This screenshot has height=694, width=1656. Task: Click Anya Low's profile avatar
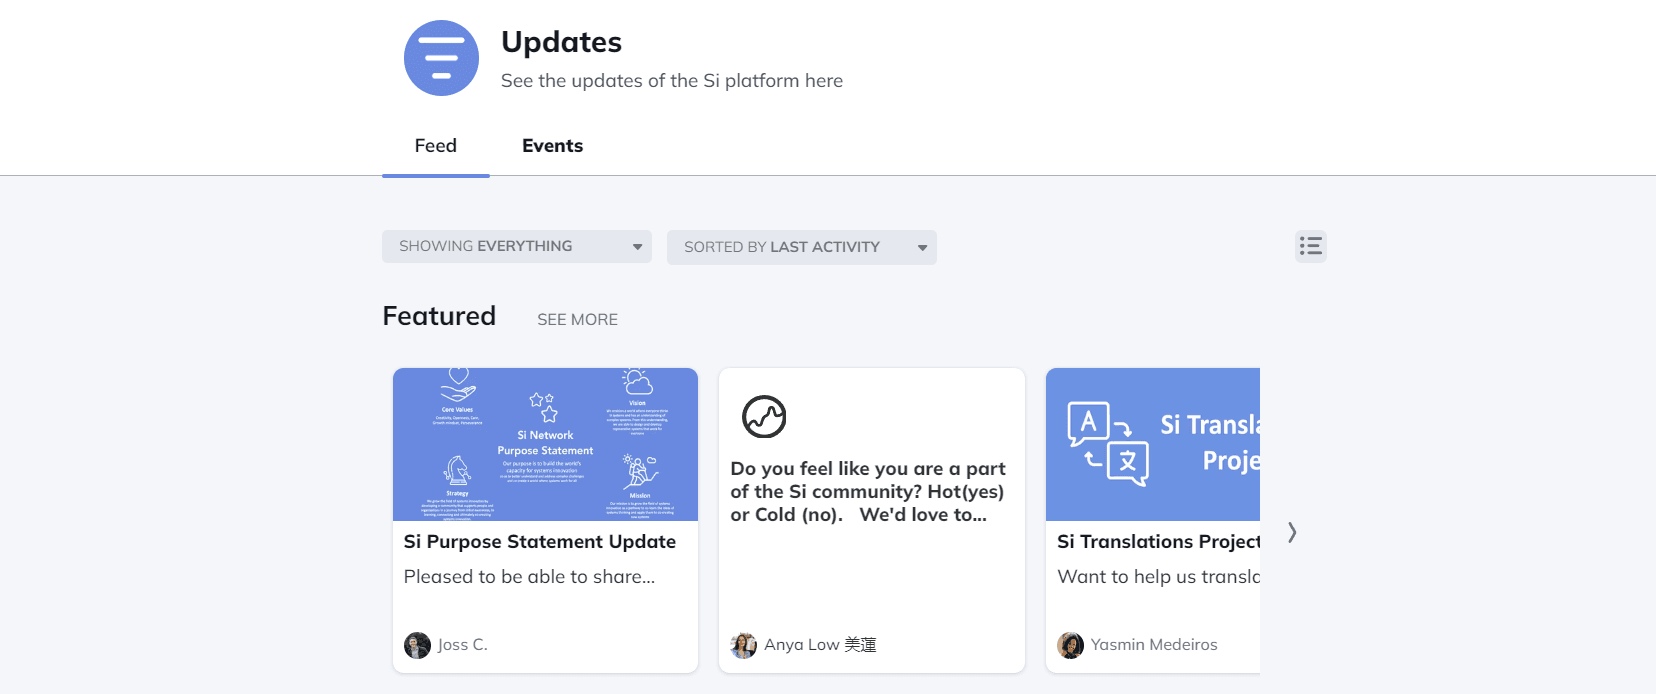743,645
